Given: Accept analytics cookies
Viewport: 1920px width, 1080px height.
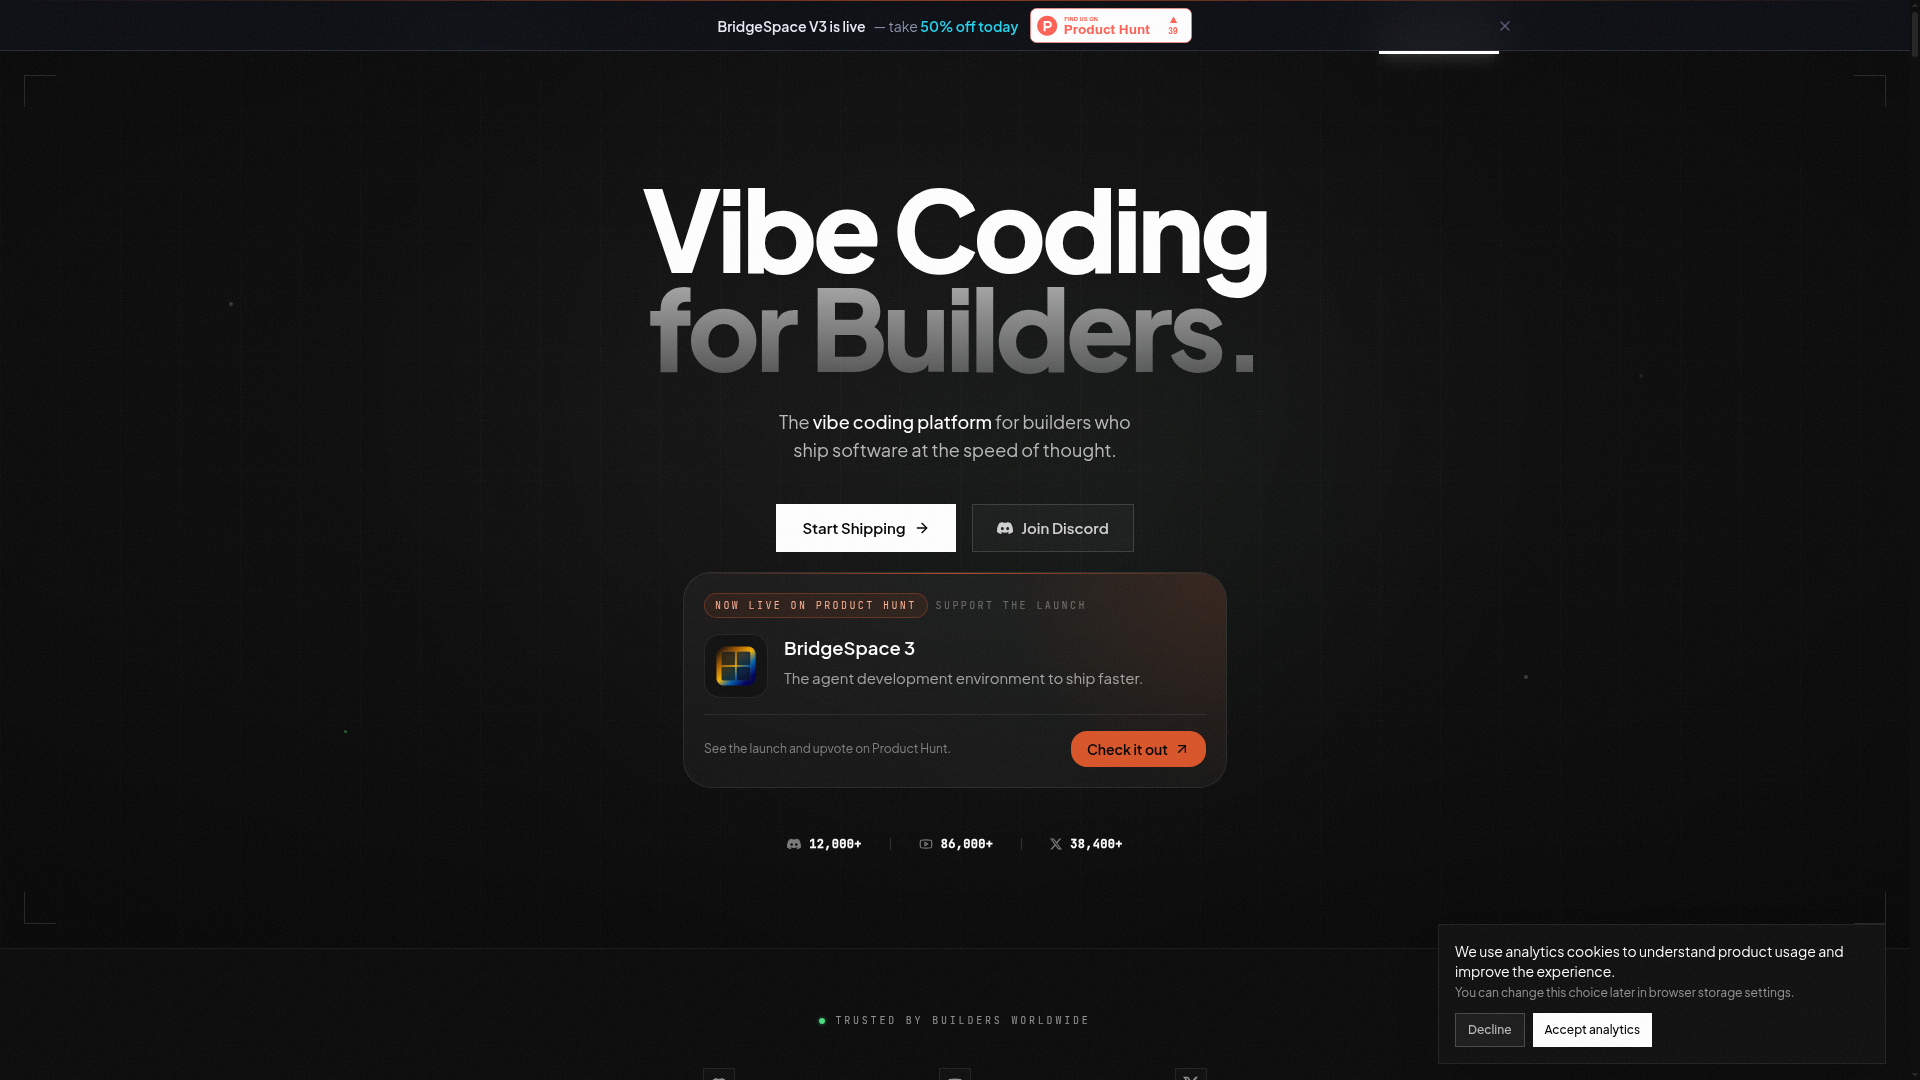Looking at the screenshot, I should (1592, 1030).
